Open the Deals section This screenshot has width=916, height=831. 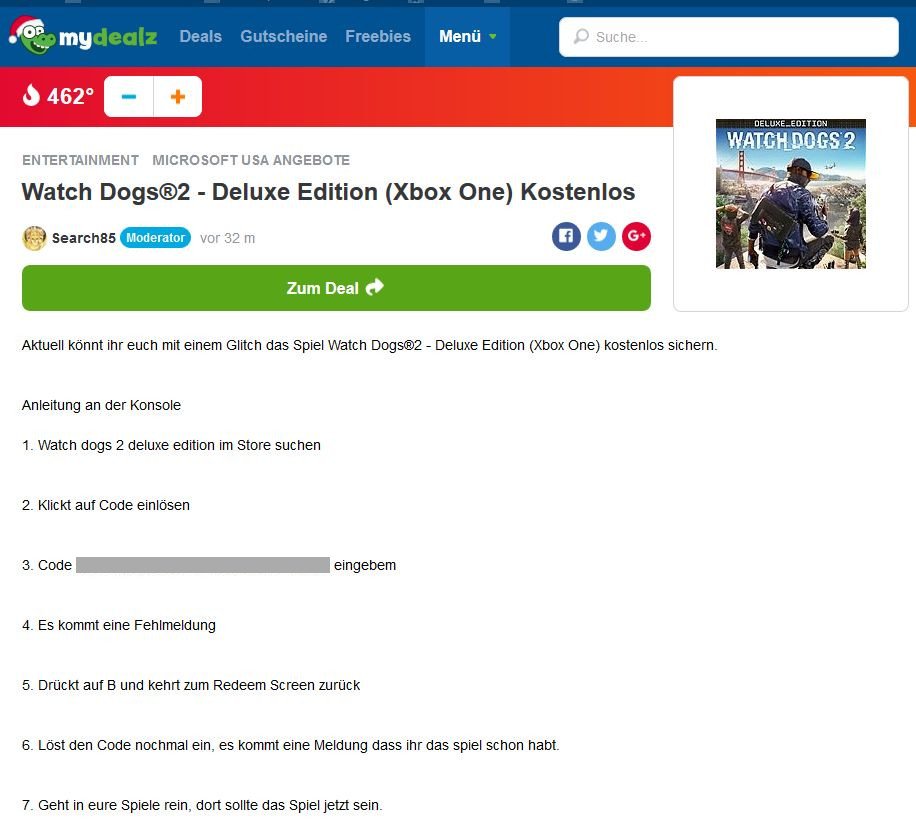[200, 36]
